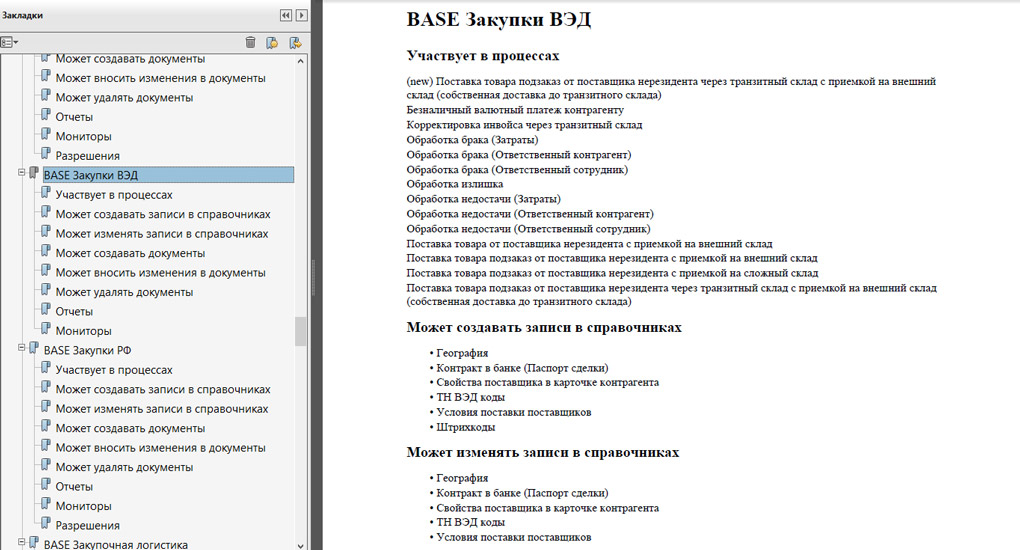Click the find current bookmark icon
This screenshot has width=1020, height=550.
295,42
